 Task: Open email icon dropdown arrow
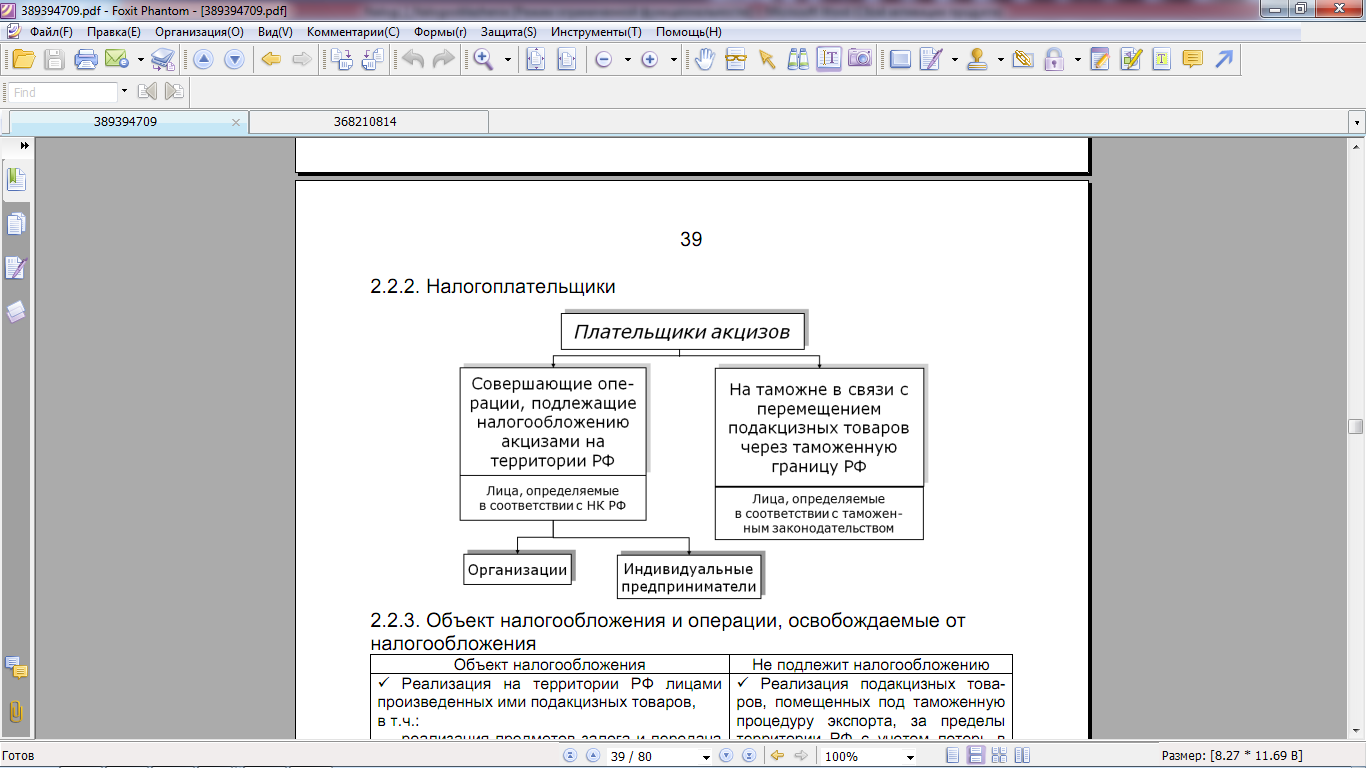(141, 59)
